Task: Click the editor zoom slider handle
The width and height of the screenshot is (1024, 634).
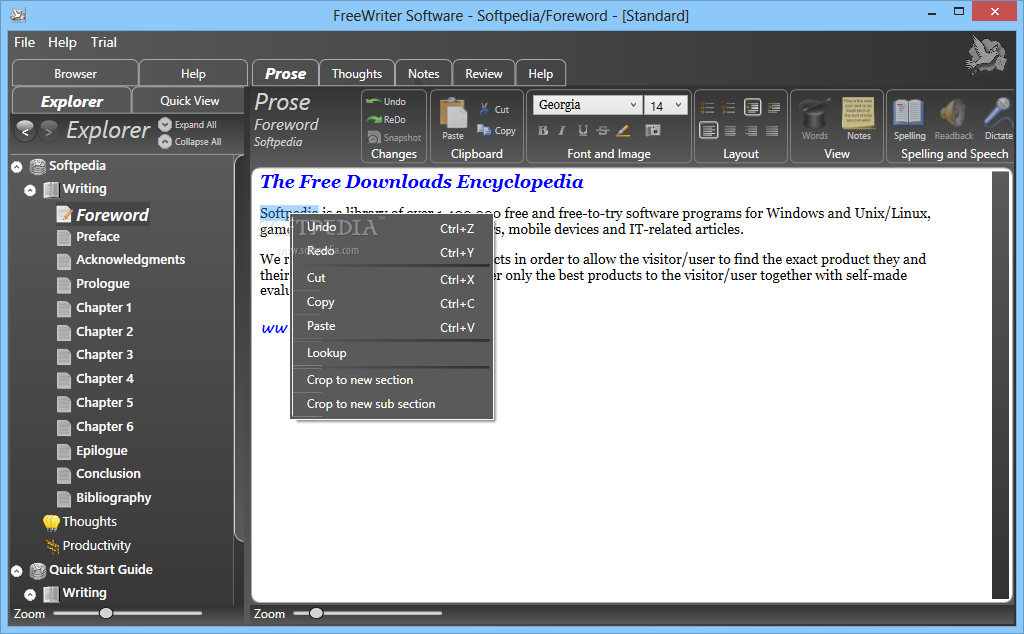Action: click(316, 613)
